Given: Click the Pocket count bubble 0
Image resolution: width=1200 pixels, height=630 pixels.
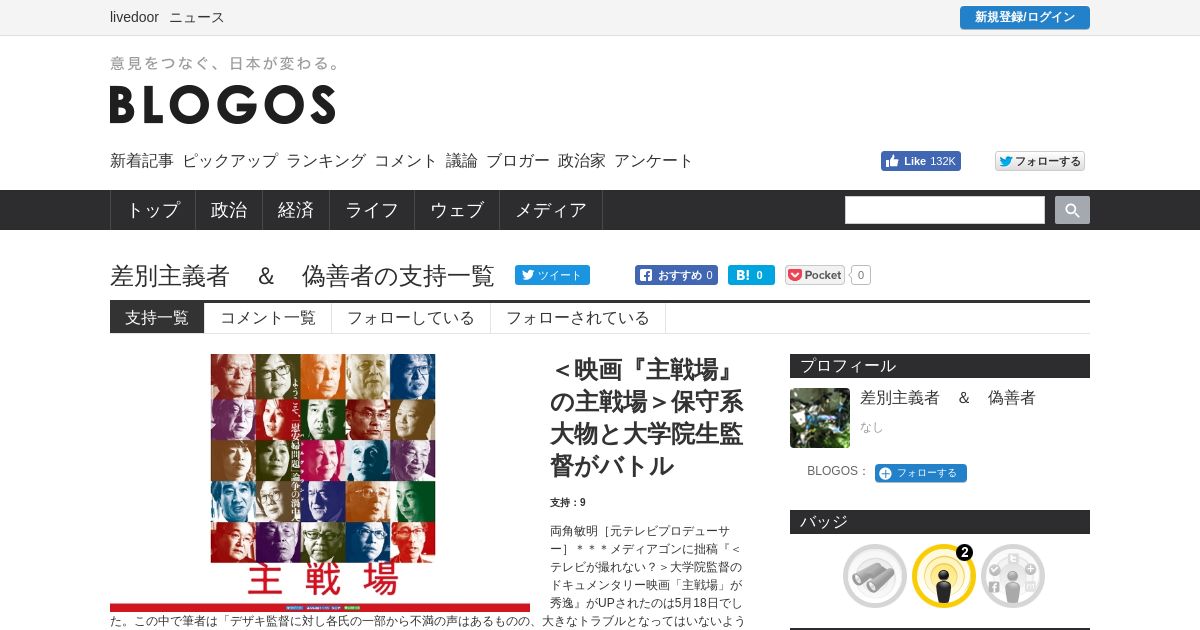Looking at the screenshot, I should (861, 275).
